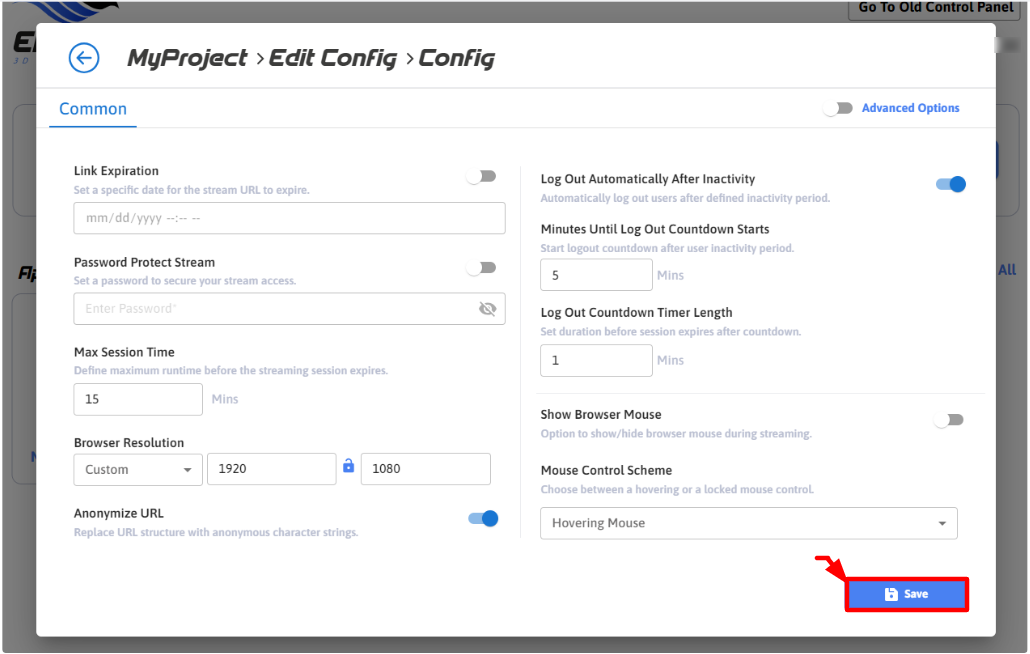The width and height of the screenshot is (1030, 654).
Task: Open the Browser Resolution Custom dropdown
Action: pos(138,469)
